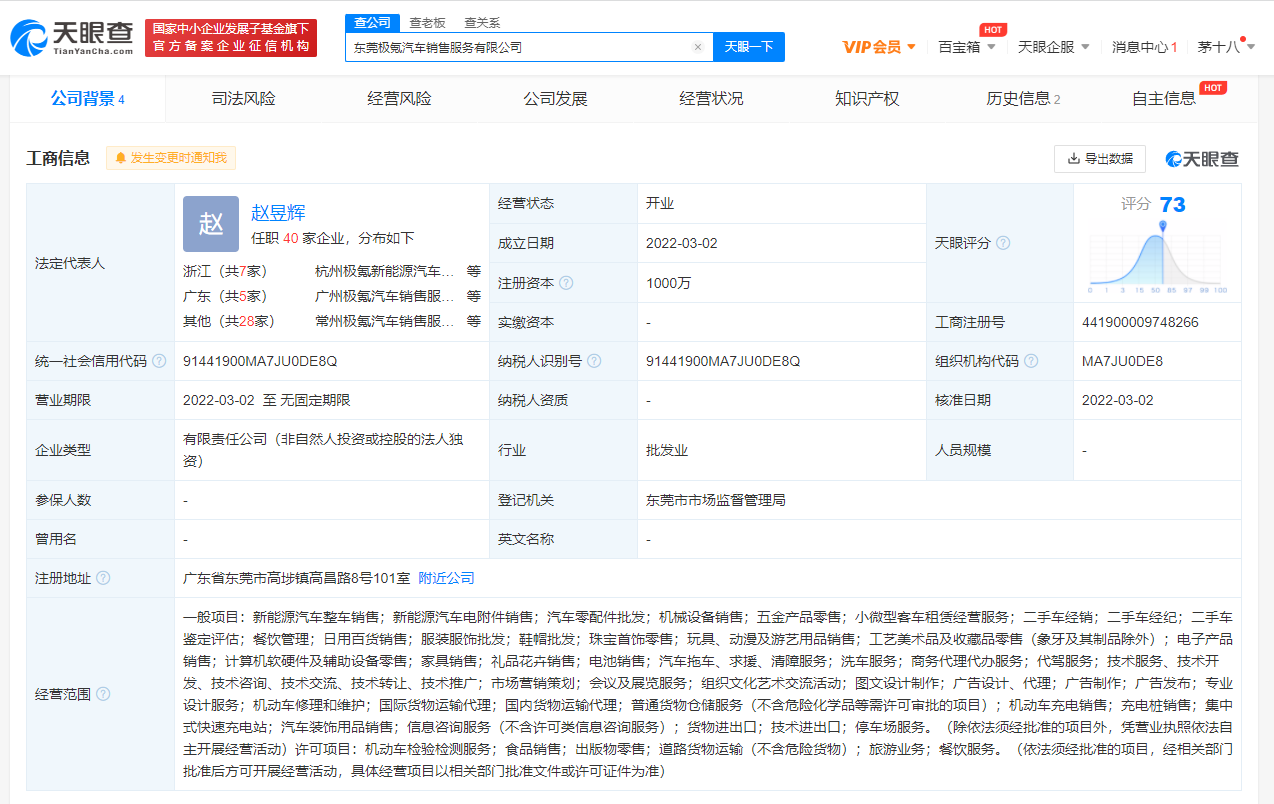Click the help icon beside 天眼评分
The height and width of the screenshot is (804, 1274).
[x=1003, y=242]
